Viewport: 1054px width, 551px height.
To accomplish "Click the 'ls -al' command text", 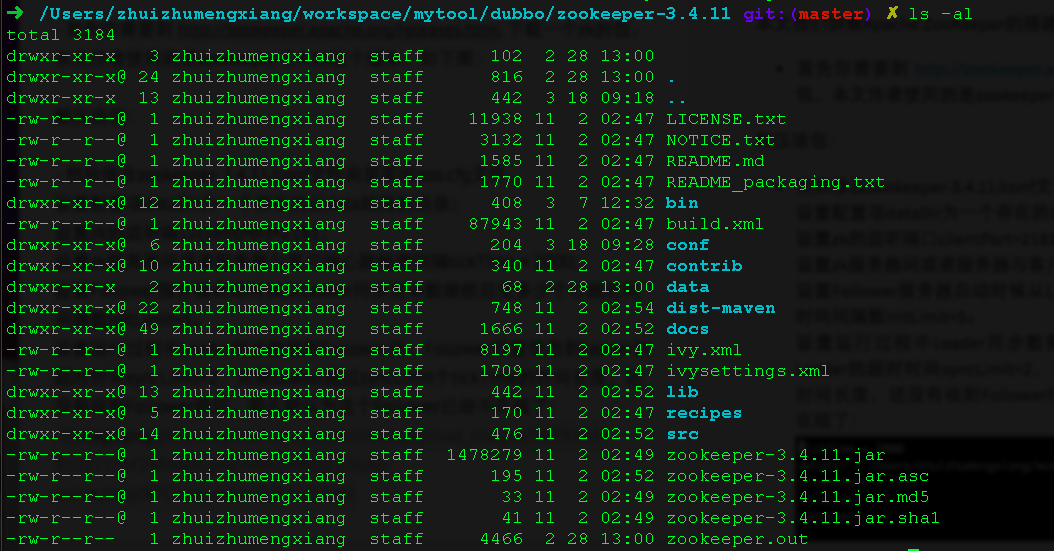I will 940,13.
